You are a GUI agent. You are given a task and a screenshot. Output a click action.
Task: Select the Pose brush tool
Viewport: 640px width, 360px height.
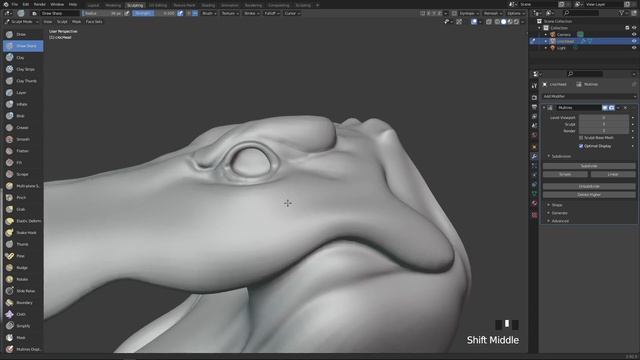pyautogui.click(x=23, y=256)
